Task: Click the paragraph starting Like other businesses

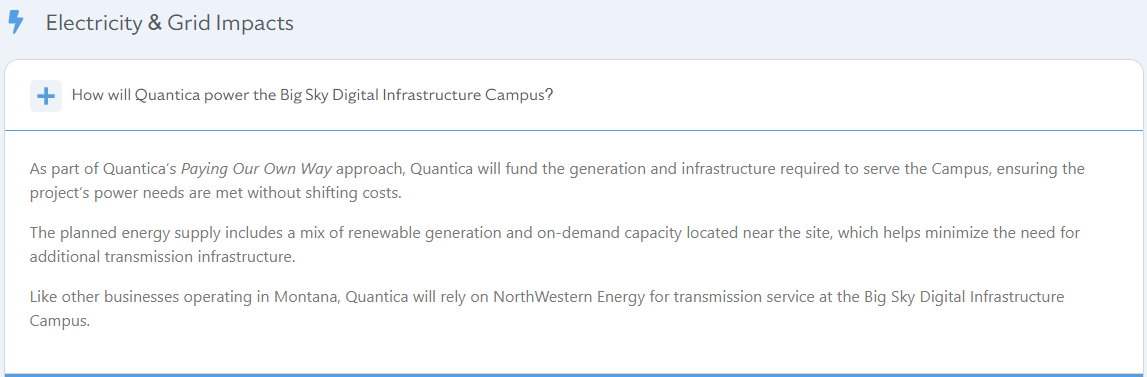Action: [x=546, y=309]
